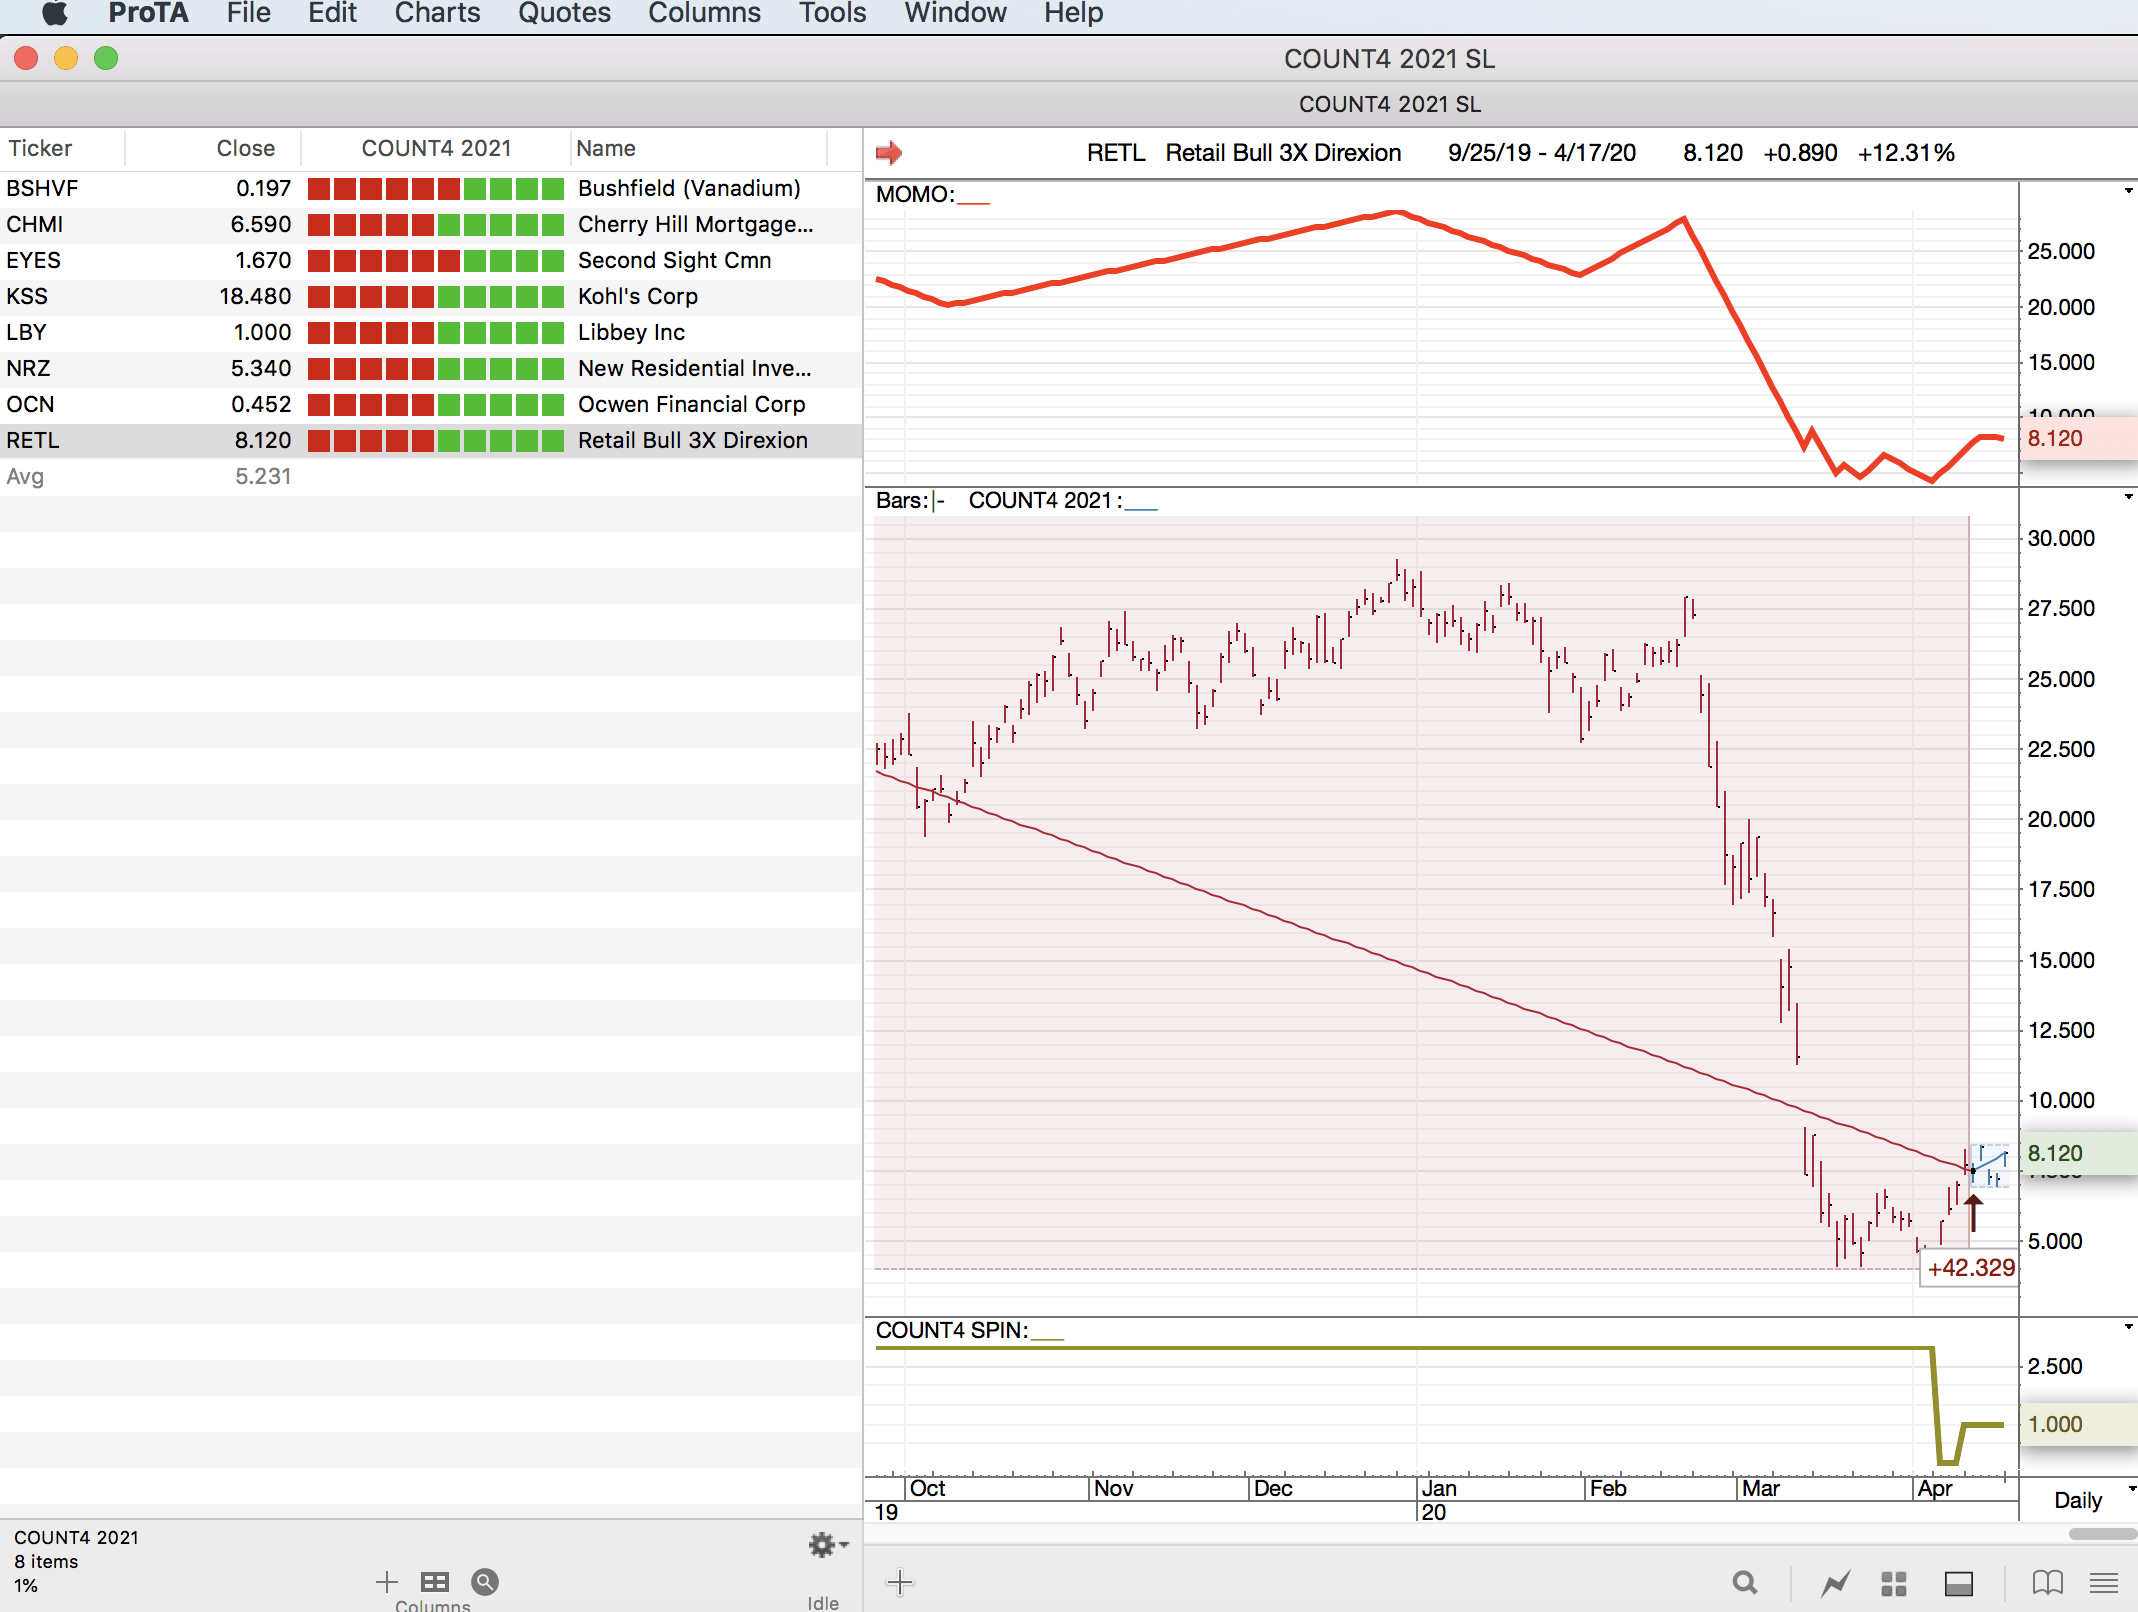Expand the COUNT4 SPIN pane options arrow
Image resolution: width=2138 pixels, height=1612 pixels.
pos(2129,1327)
